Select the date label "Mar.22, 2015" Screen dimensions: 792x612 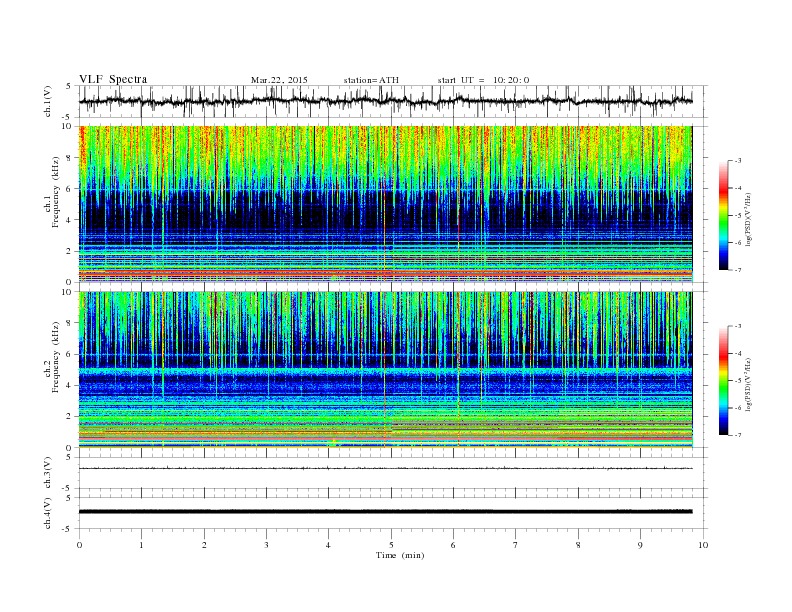279,80
